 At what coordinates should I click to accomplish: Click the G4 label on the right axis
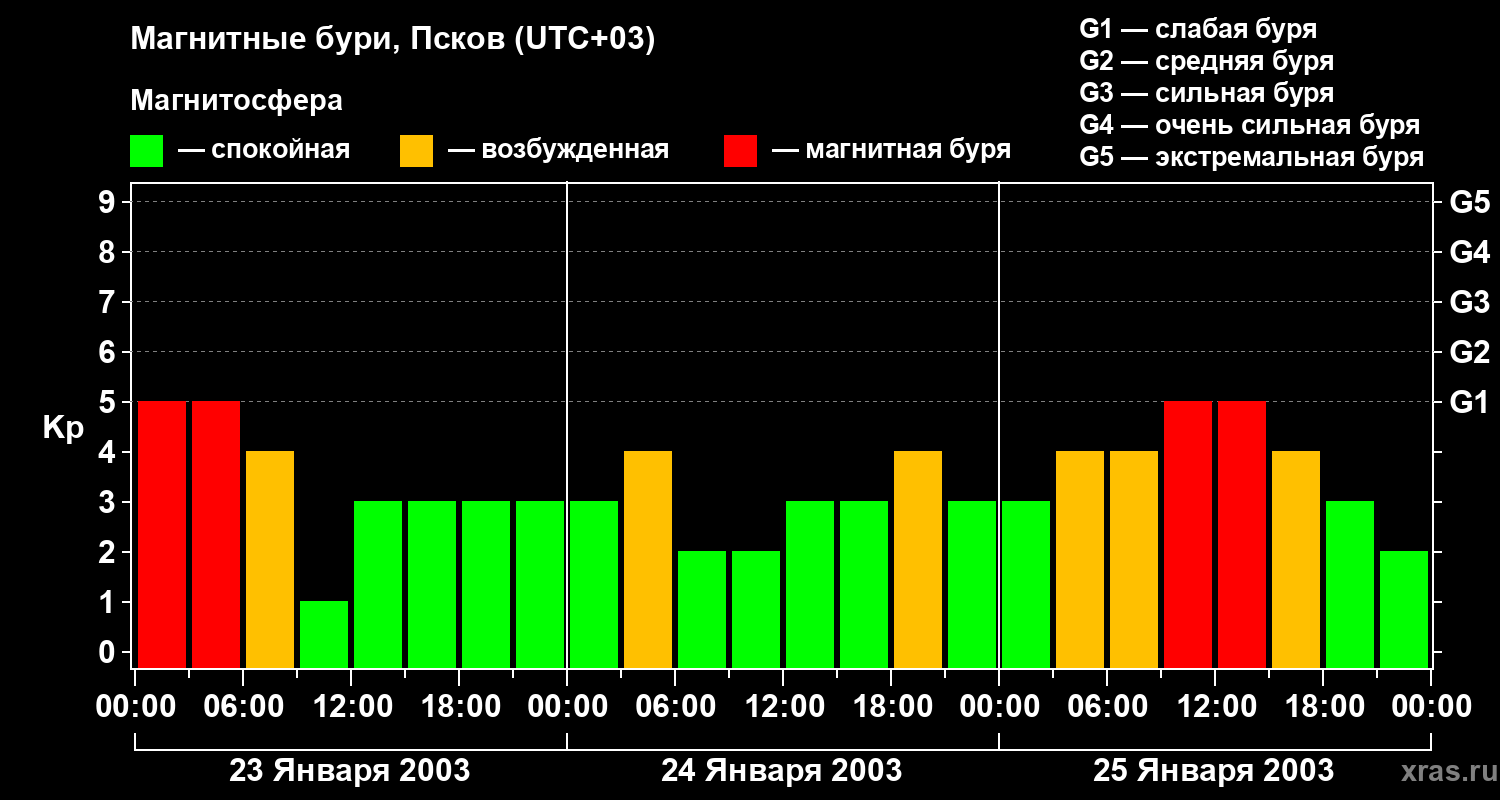pyautogui.click(x=1470, y=252)
